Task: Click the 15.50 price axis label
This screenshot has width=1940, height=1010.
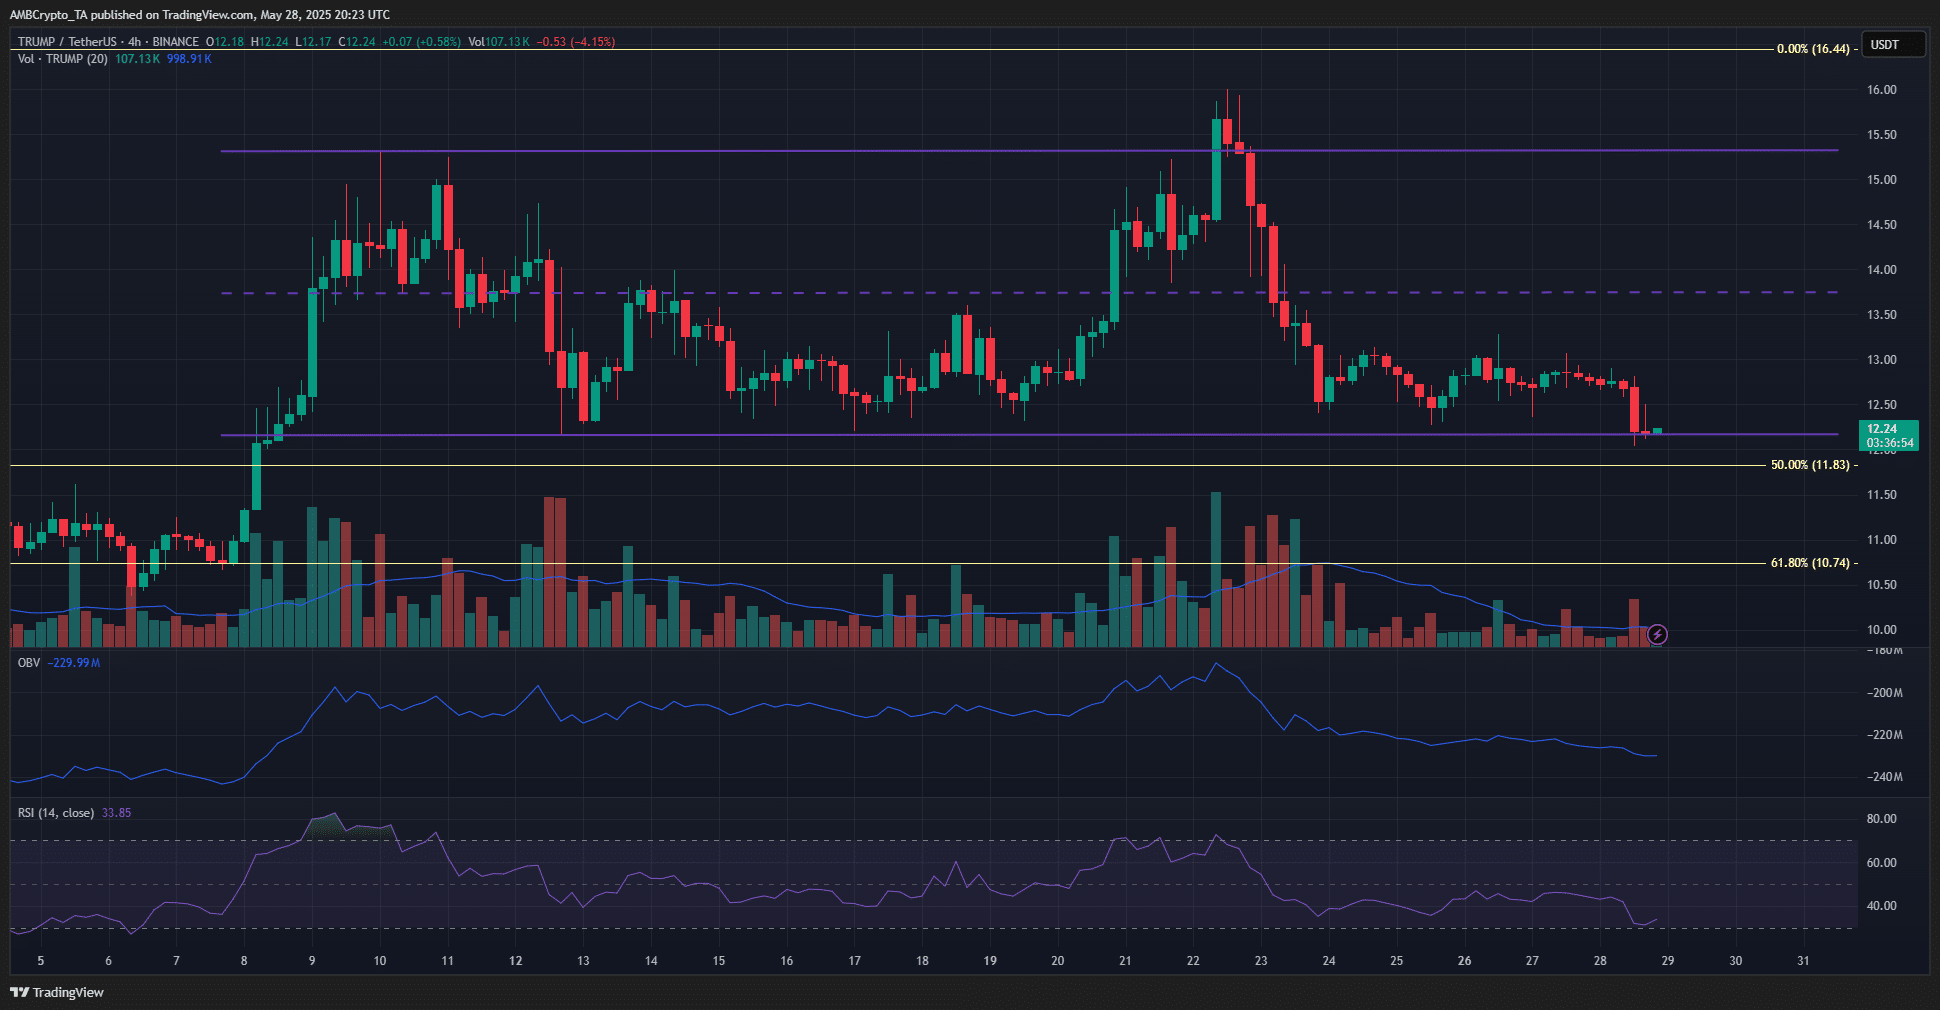Action: (1882, 135)
